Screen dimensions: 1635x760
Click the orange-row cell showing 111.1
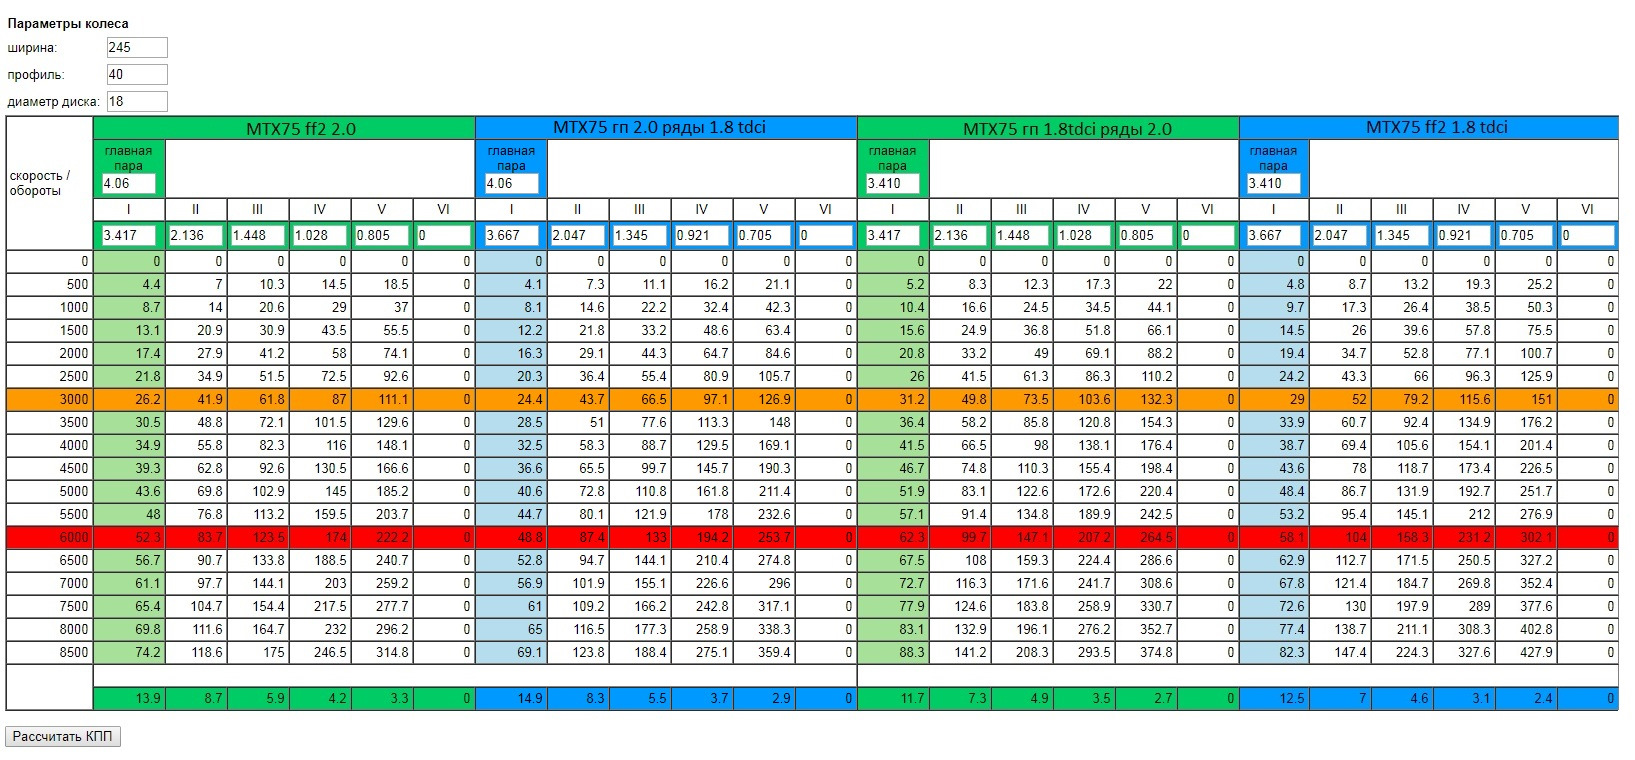pos(382,399)
